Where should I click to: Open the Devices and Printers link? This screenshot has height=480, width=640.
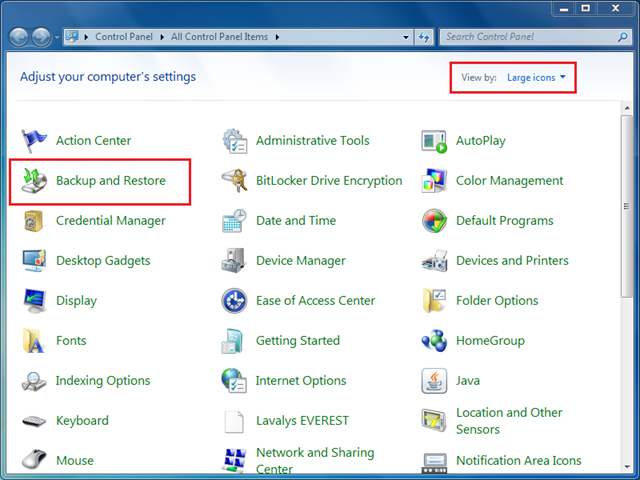[512, 261]
